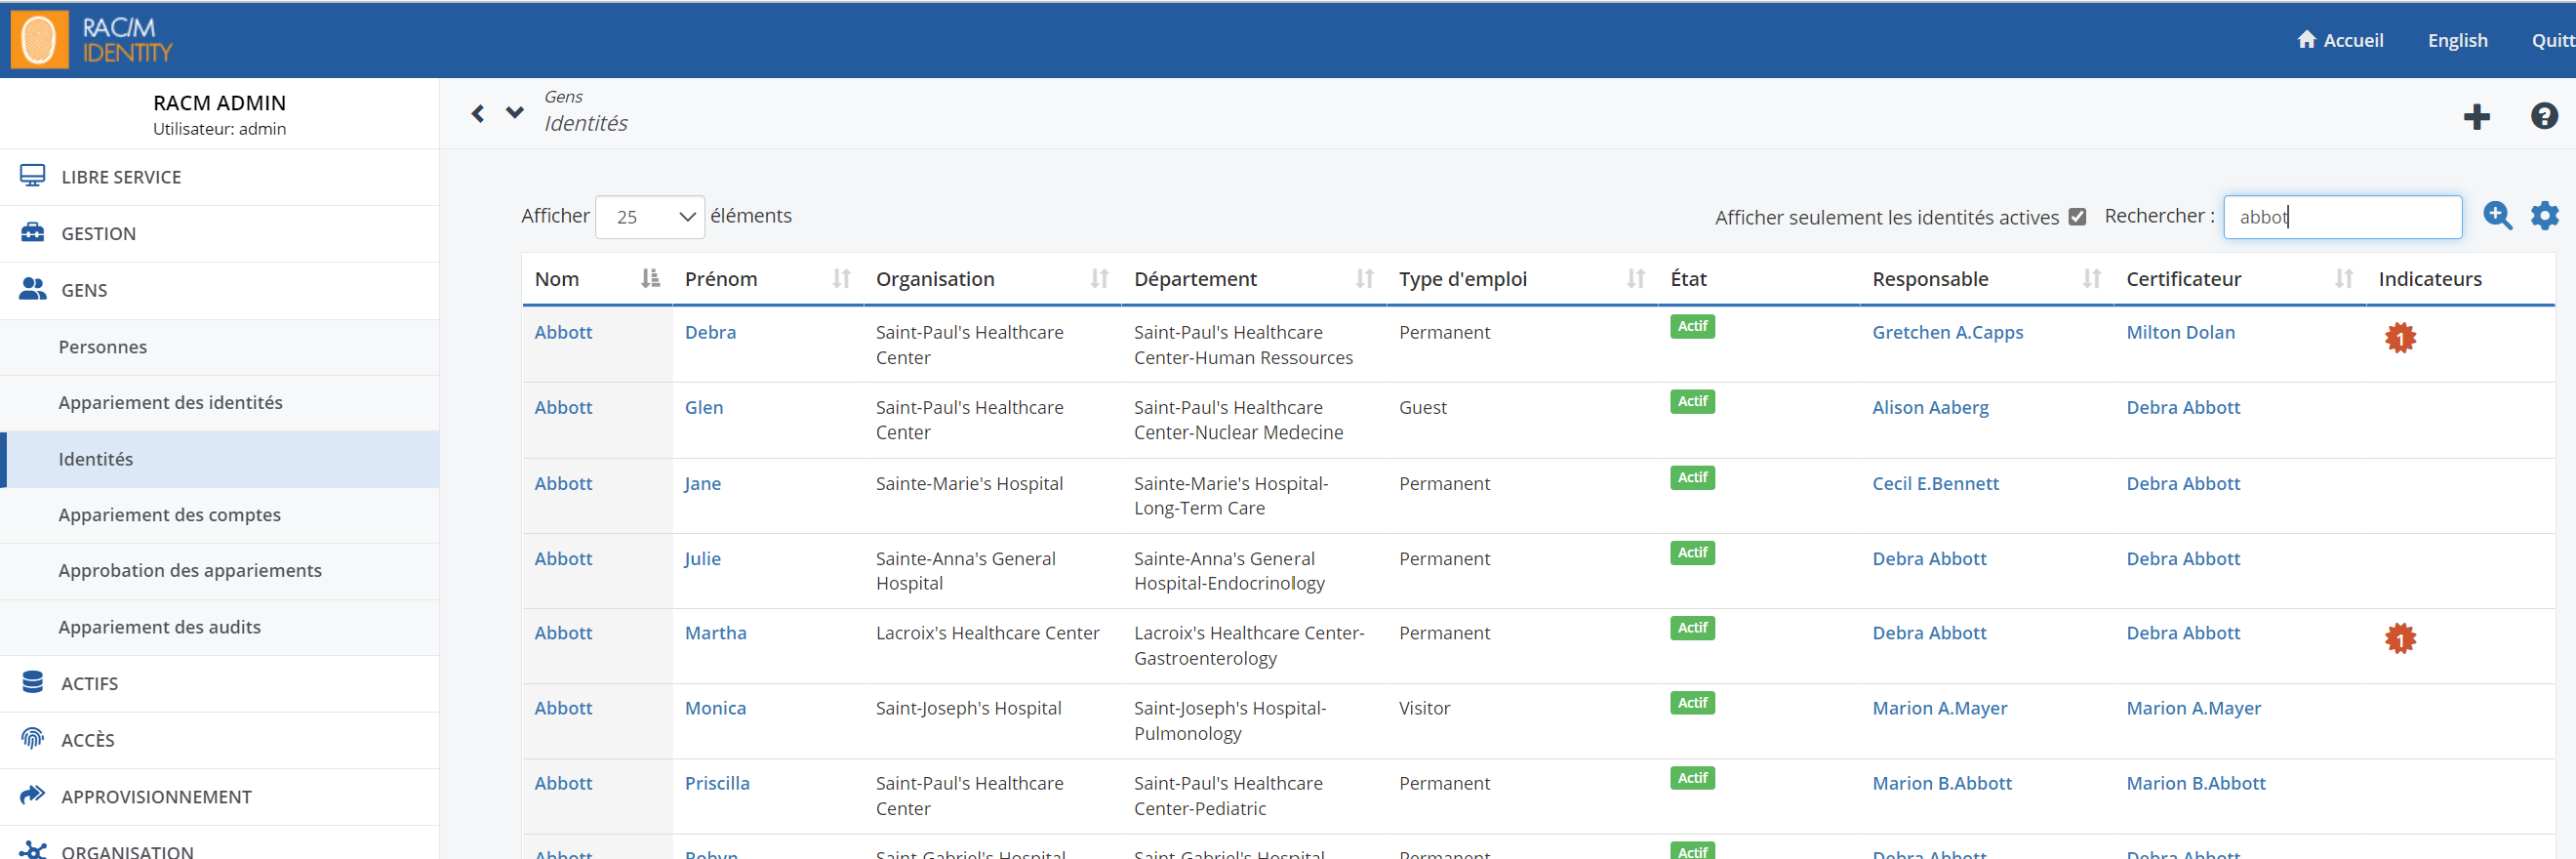Image resolution: width=2576 pixels, height=859 pixels.
Task: Open Appariement des comptes menu item
Action: pos(219,515)
